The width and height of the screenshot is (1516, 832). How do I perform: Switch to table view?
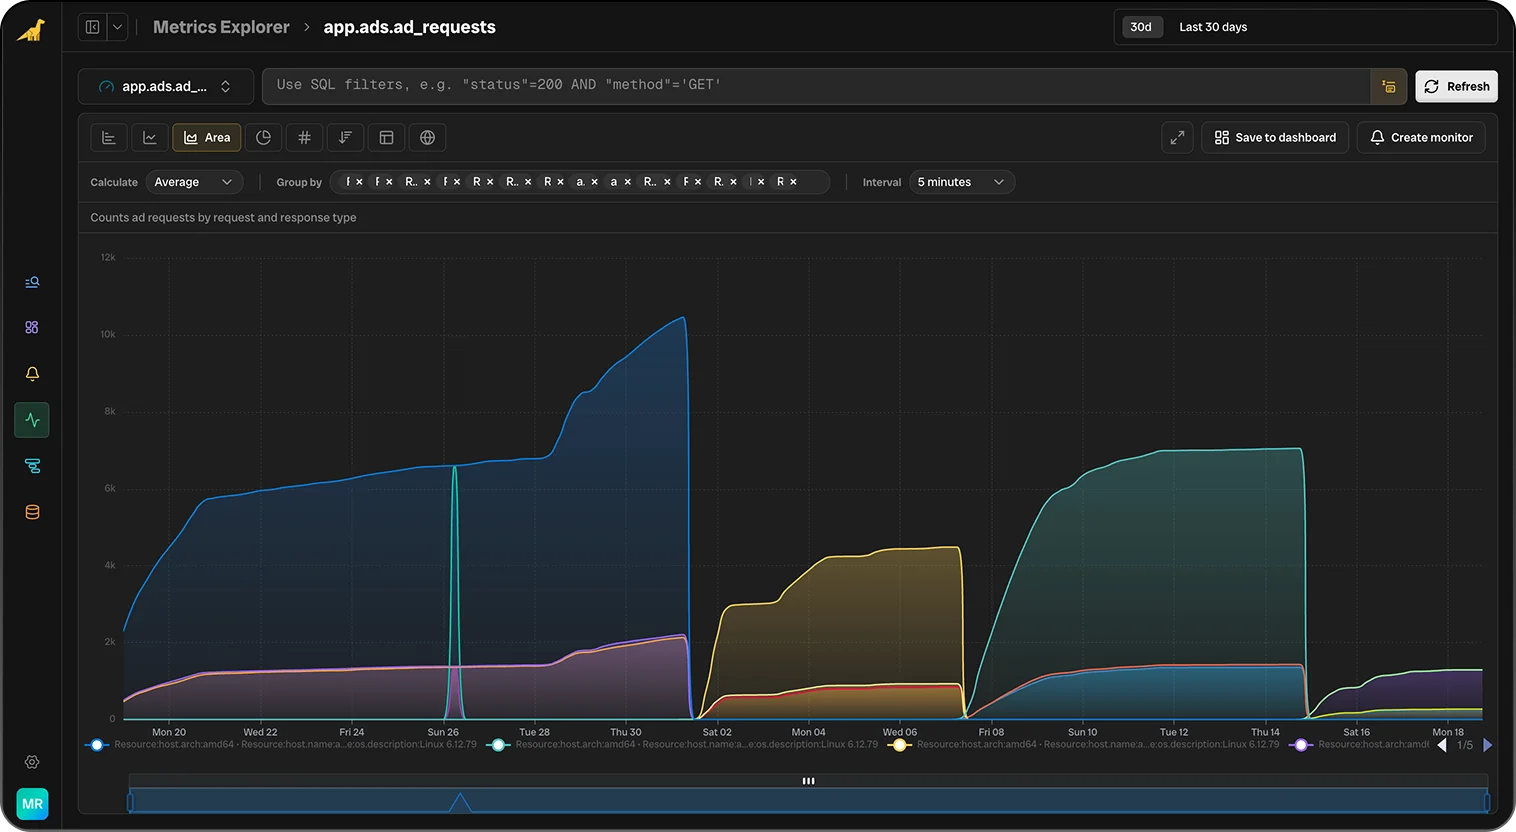click(x=386, y=138)
